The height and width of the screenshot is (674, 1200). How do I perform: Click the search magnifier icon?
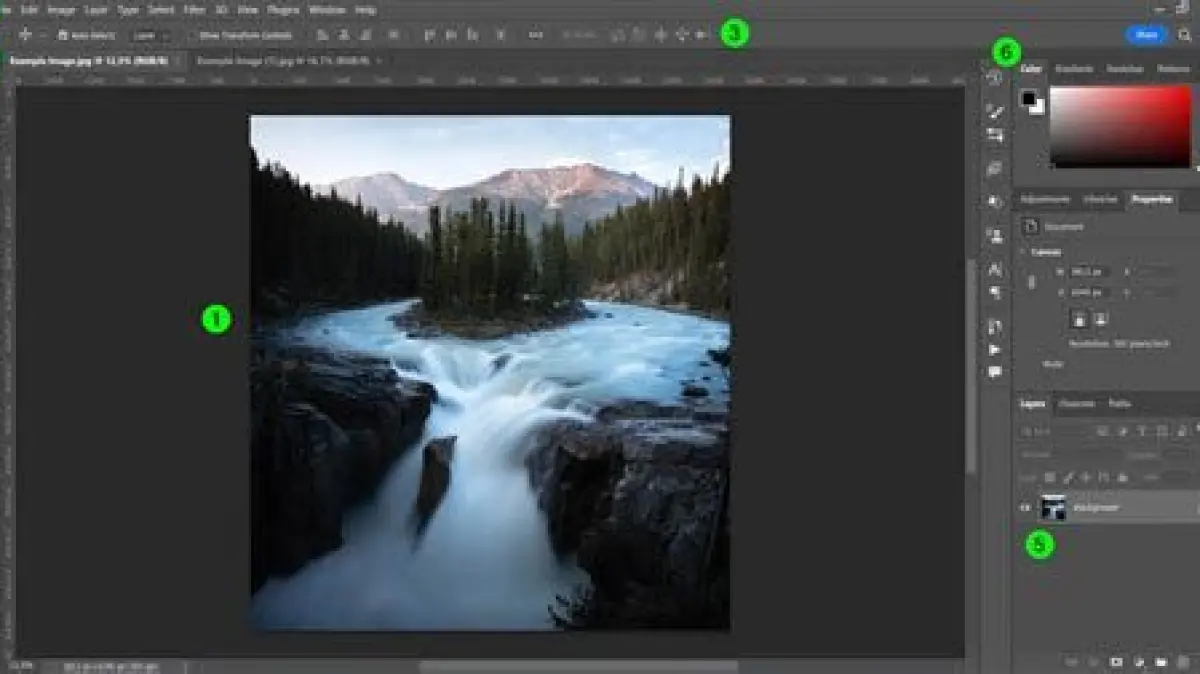[x=1185, y=35]
